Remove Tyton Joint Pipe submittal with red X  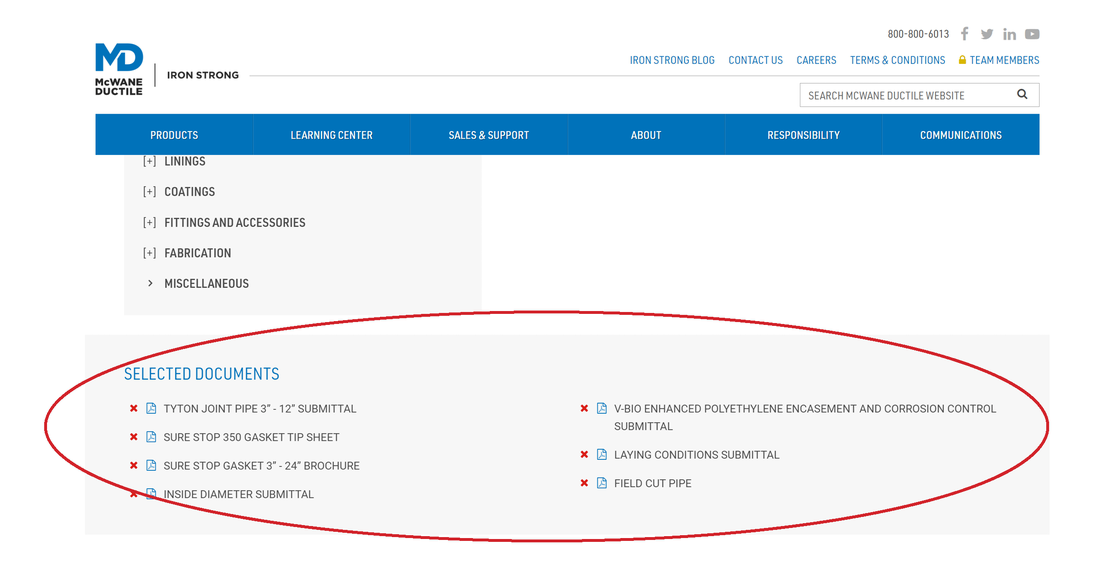click(133, 408)
